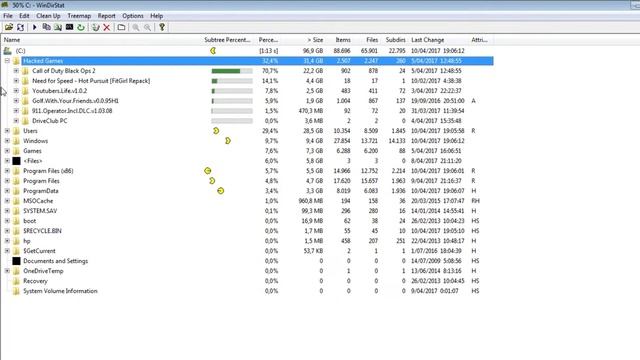The width and height of the screenshot is (640, 360).
Task: Click Call of Duty's subtree percentage bar
Action: tap(232, 71)
